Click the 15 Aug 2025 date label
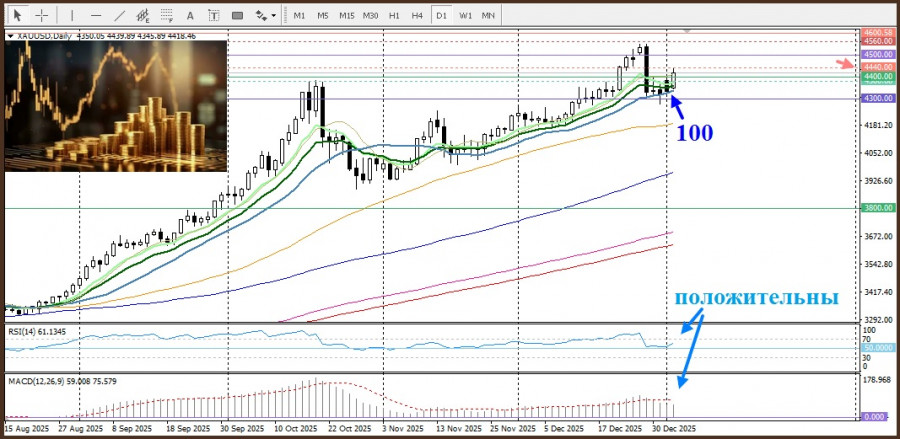The image size is (900, 439). click(27, 429)
